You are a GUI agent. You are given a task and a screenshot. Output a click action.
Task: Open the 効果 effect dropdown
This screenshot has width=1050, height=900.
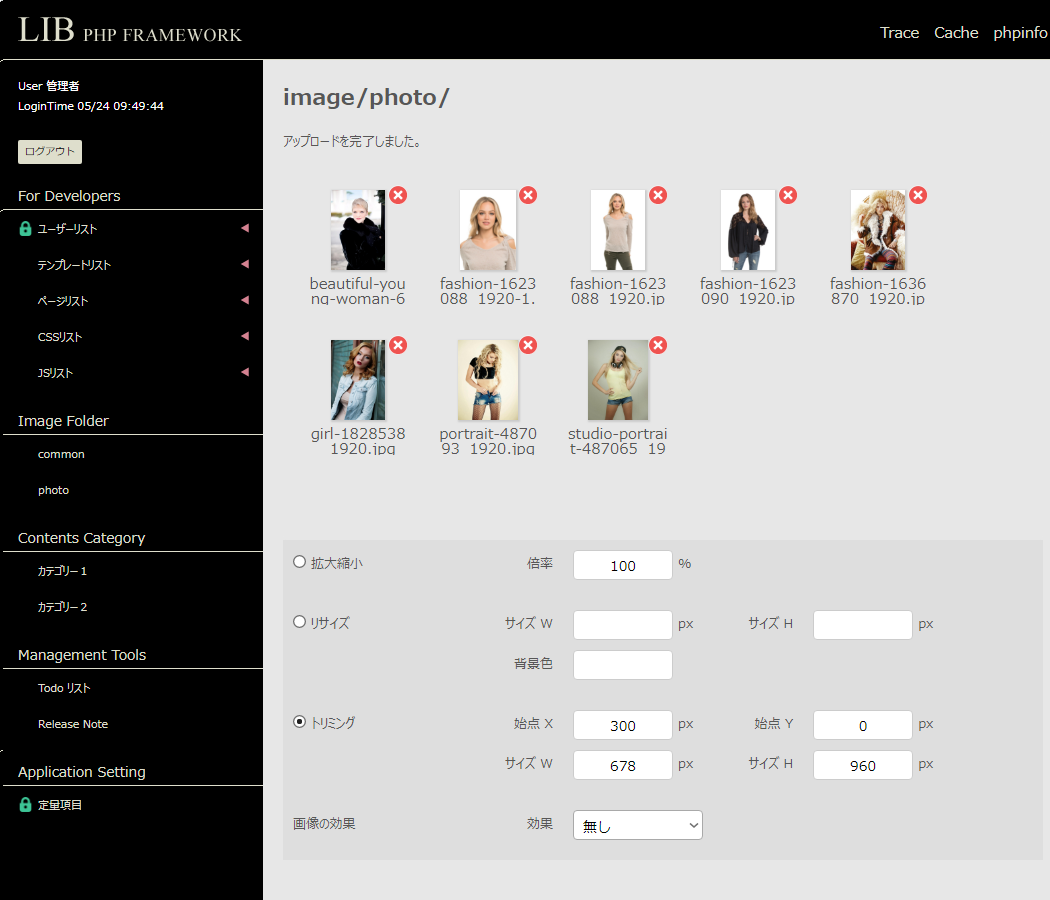point(637,825)
